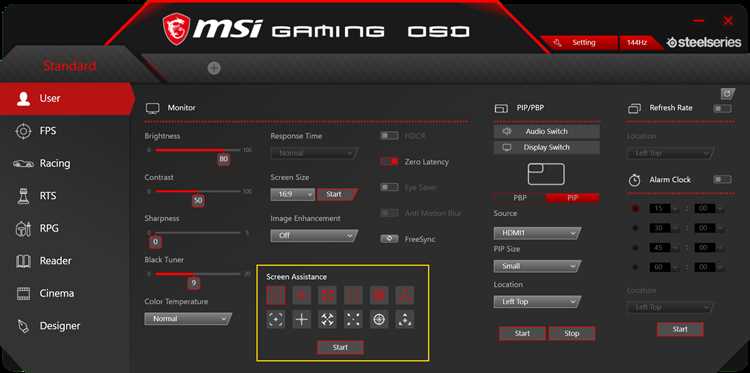Open the PIP Location dropdown
This screenshot has width=750, height=373.
pos(537,302)
